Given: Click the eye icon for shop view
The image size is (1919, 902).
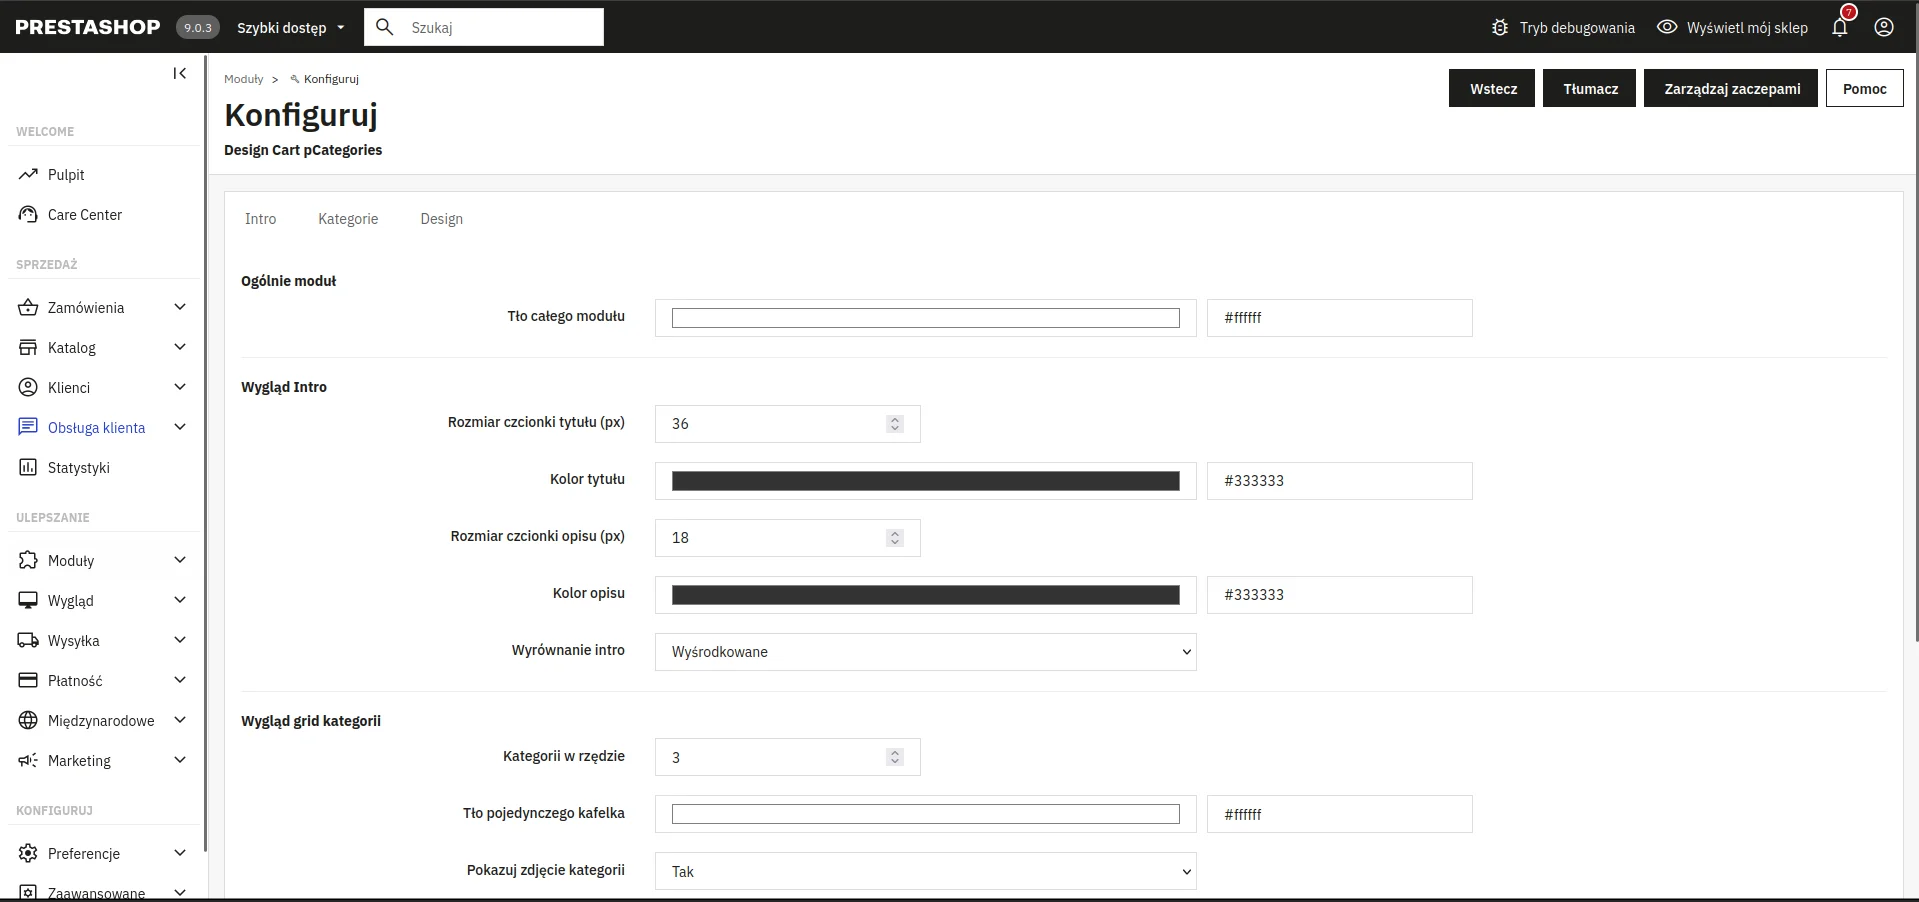Looking at the screenshot, I should [x=1667, y=27].
